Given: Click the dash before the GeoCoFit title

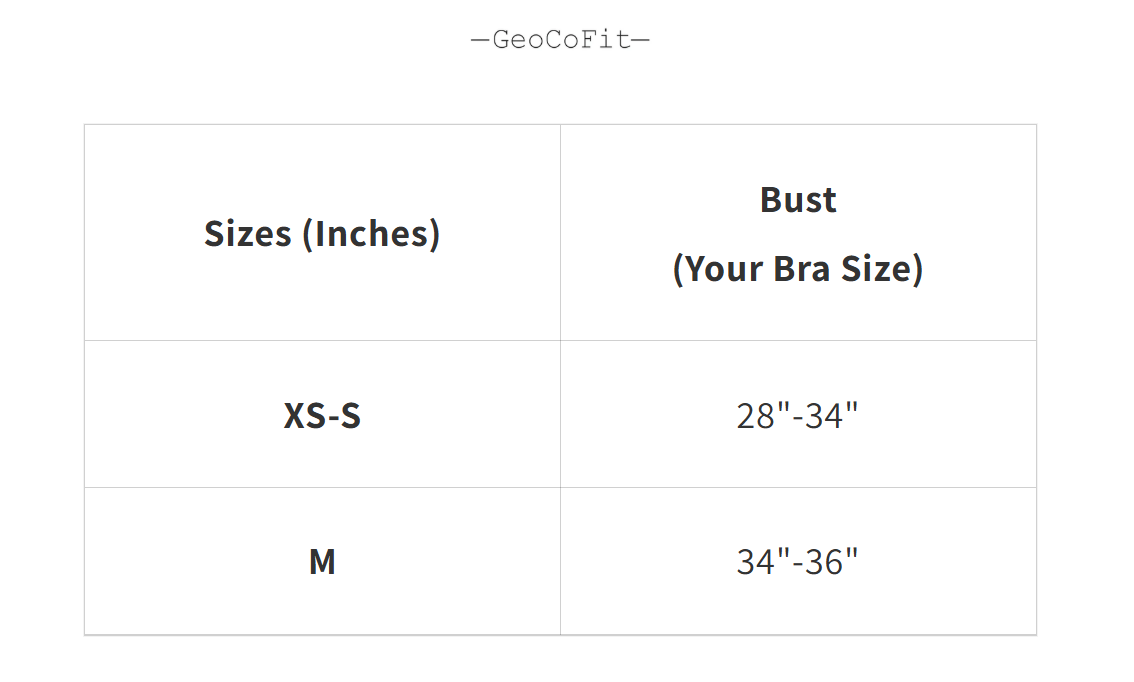Looking at the screenshot, I should (x=481, y=40).
